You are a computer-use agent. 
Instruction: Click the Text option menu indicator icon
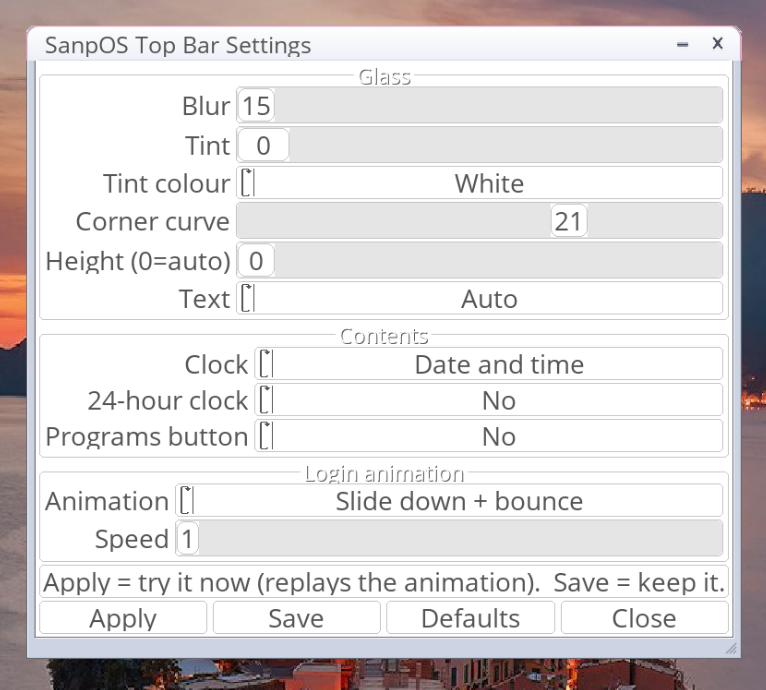tap(248, 299)
